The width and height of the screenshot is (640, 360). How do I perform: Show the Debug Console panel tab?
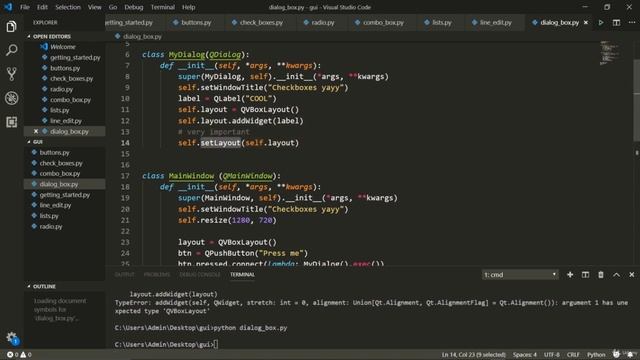[200, 275]
